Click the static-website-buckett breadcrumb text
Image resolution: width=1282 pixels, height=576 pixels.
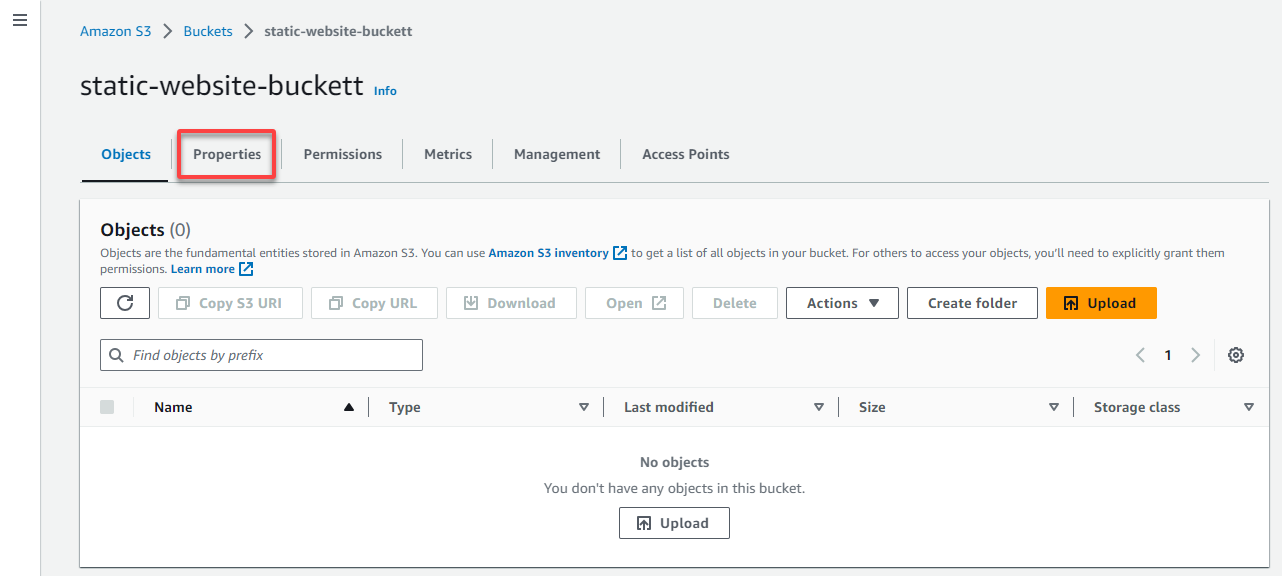(x=338, y=31)
